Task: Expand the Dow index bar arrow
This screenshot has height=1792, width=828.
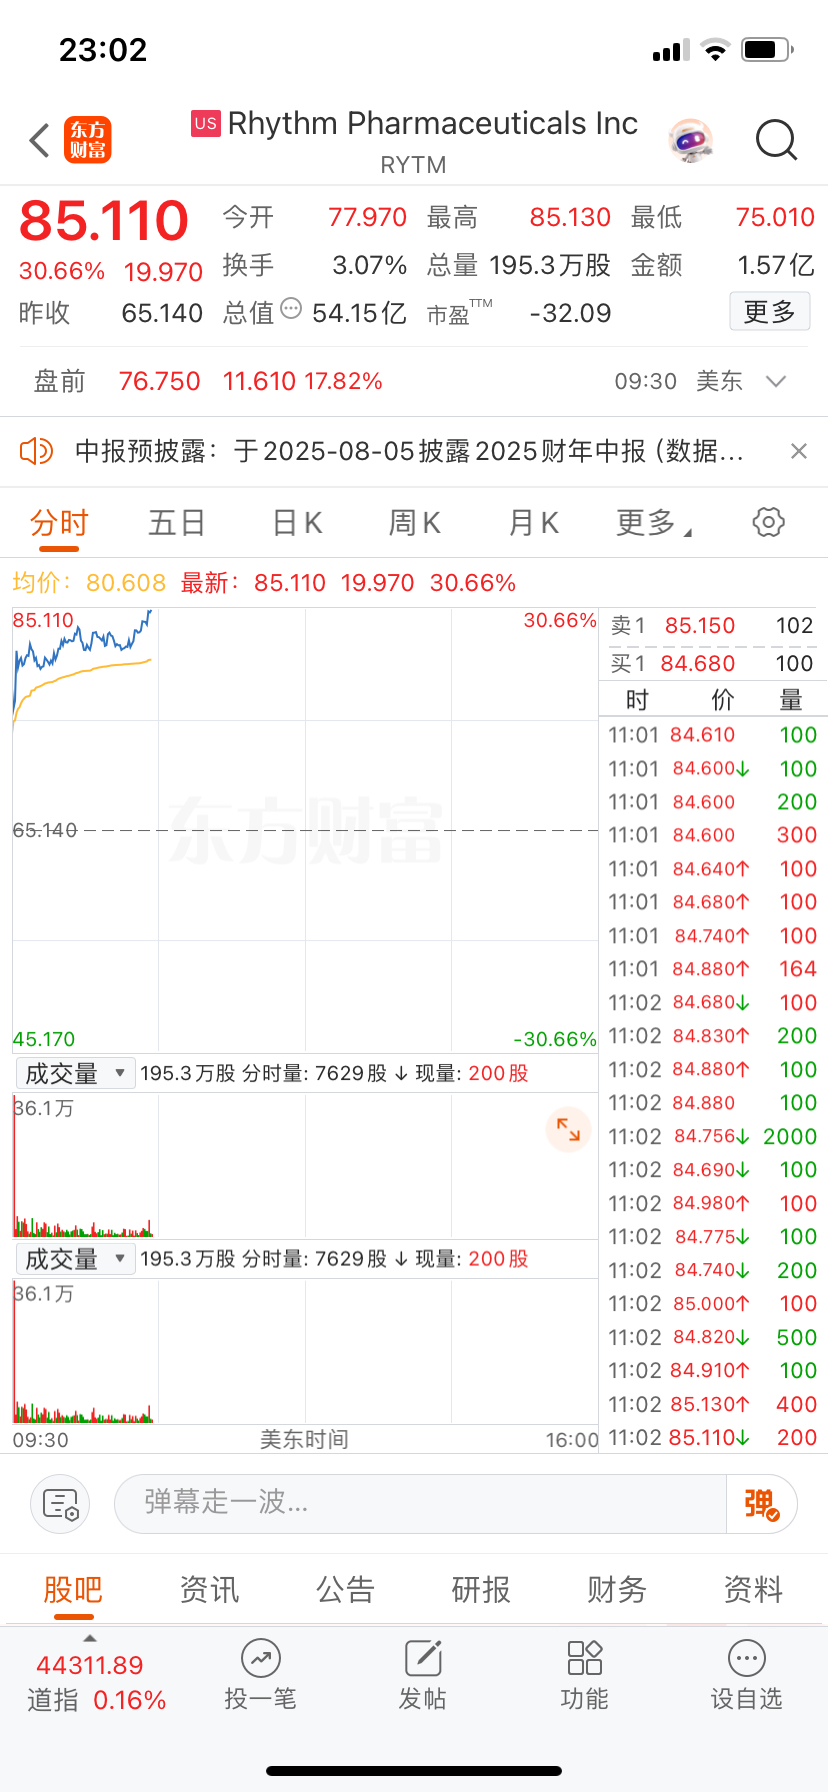Action: 90,1638
